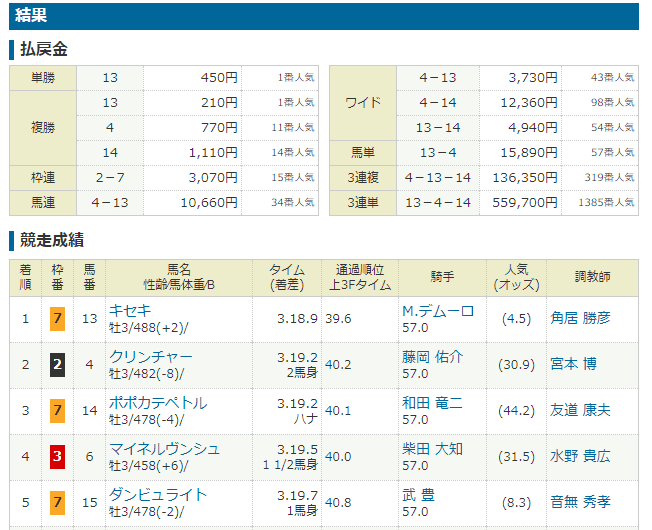This screenshot has width=652, height=530.
Task: Click the 3連単 payout label
Action: tap(363, 203)
